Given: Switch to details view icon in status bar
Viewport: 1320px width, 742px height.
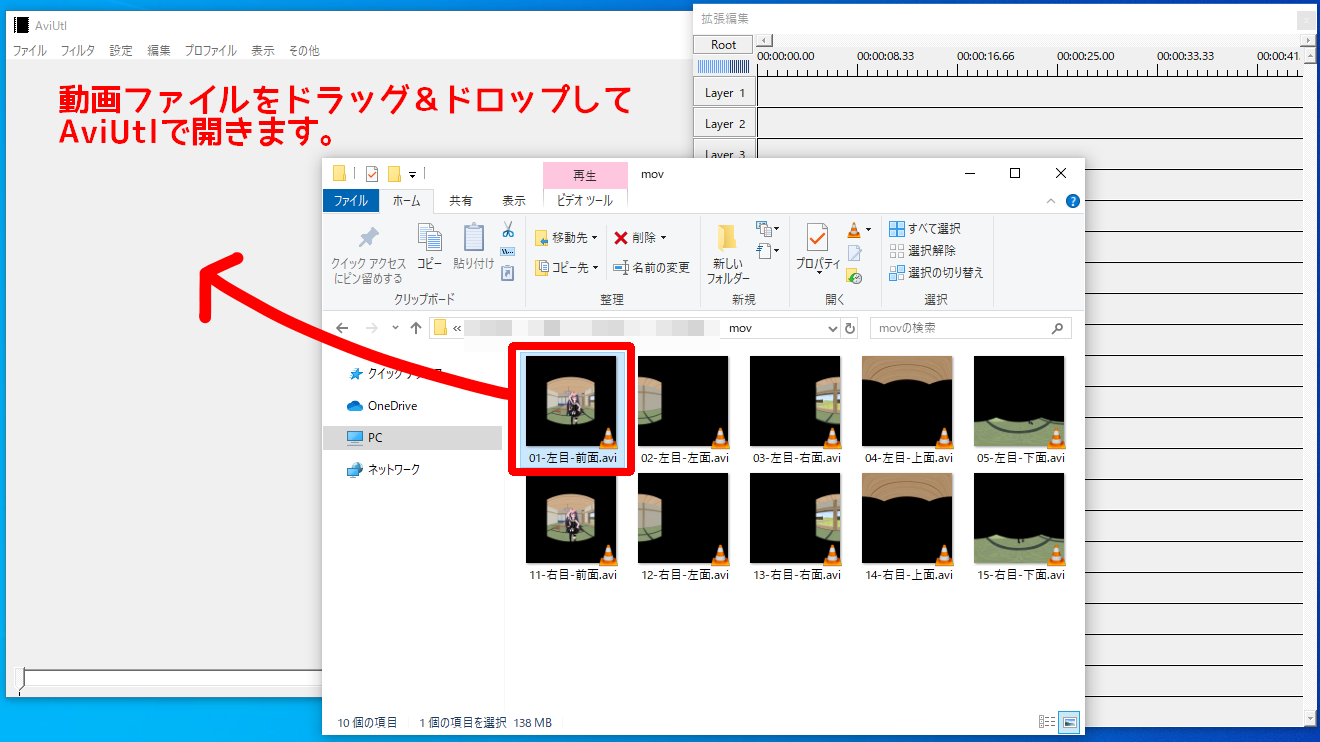Looking at the screenshot, I should [x=1048, y=722].
